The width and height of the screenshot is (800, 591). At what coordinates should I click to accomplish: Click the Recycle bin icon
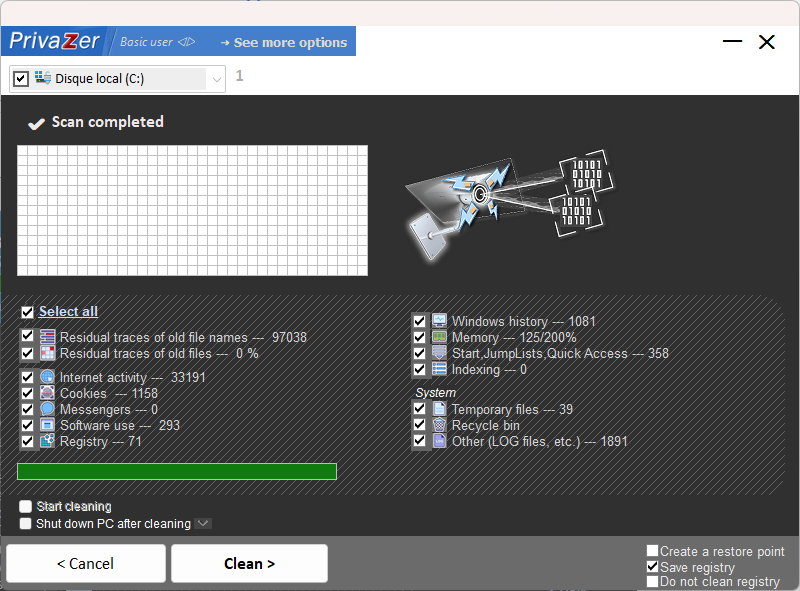tap(439, 425)
